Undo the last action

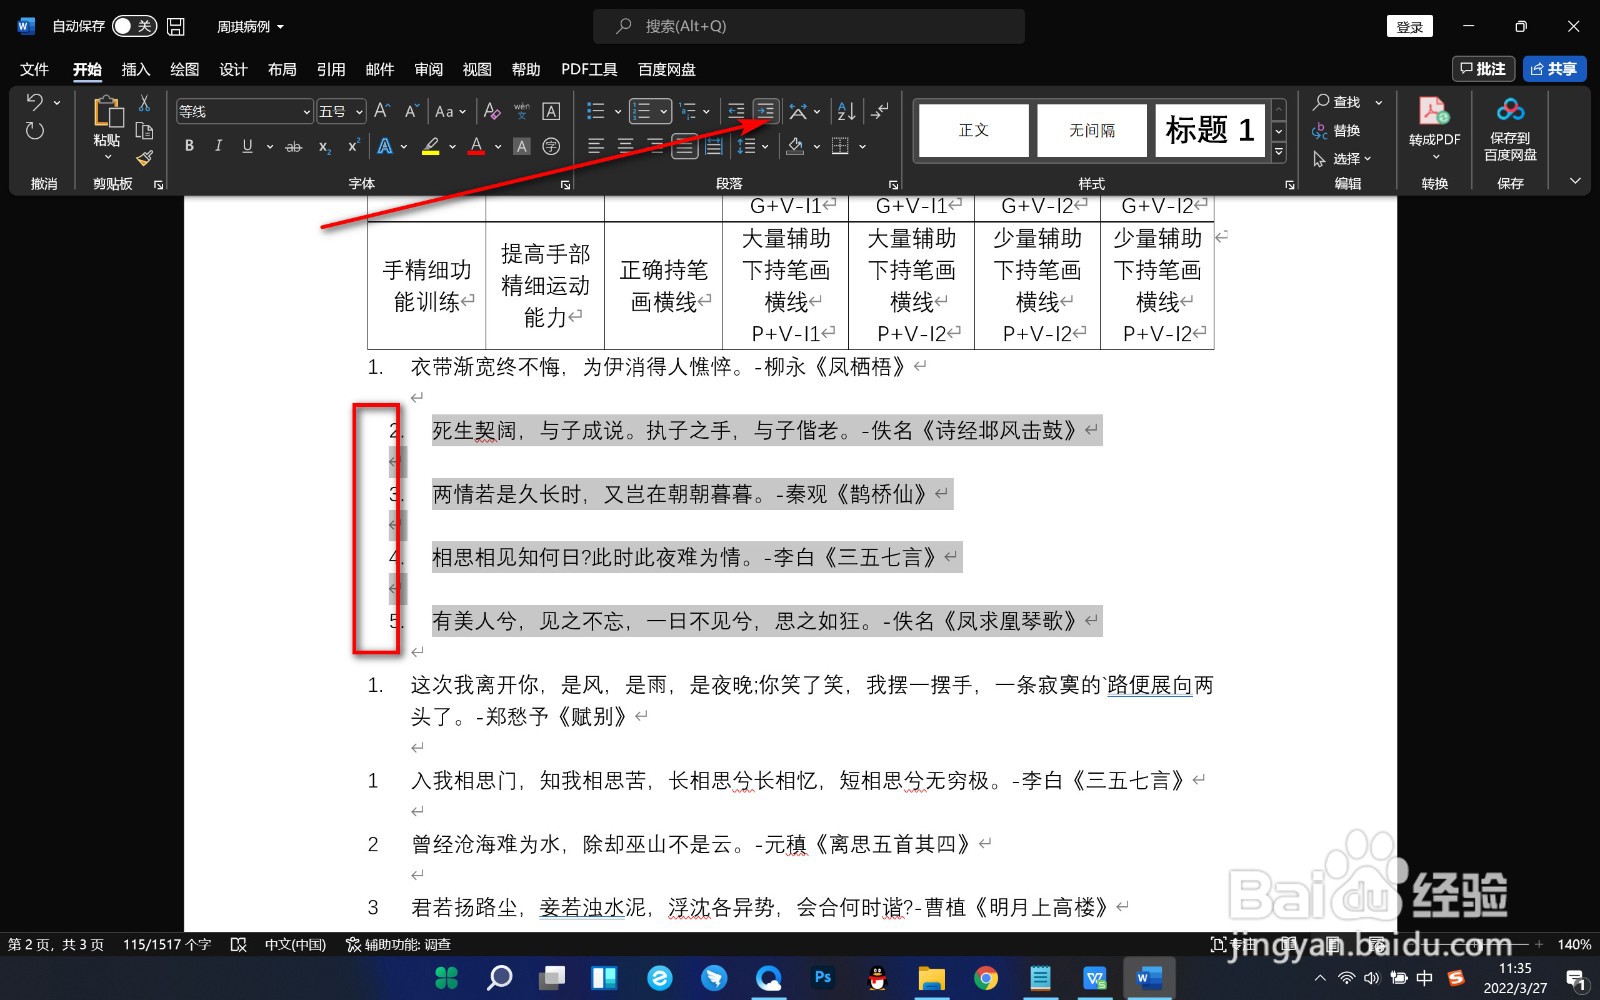35,102
